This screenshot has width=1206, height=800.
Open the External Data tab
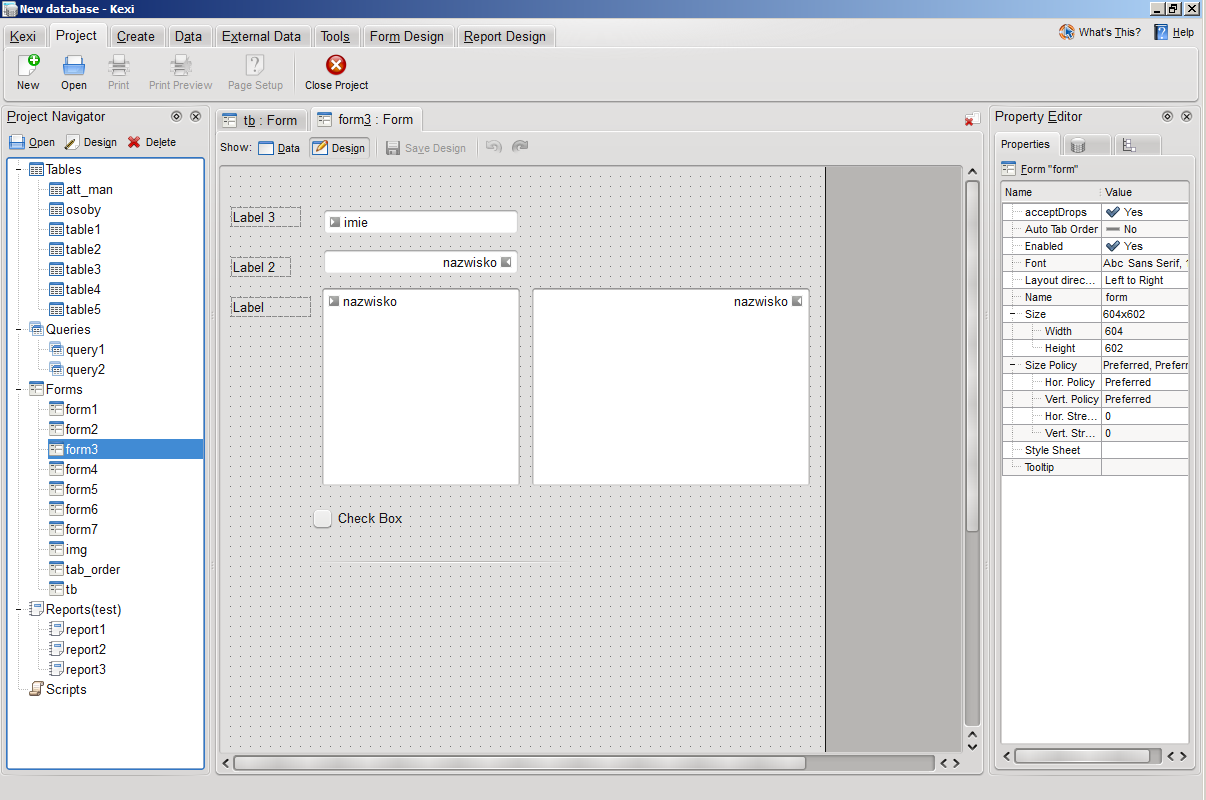tap(261, 36)
